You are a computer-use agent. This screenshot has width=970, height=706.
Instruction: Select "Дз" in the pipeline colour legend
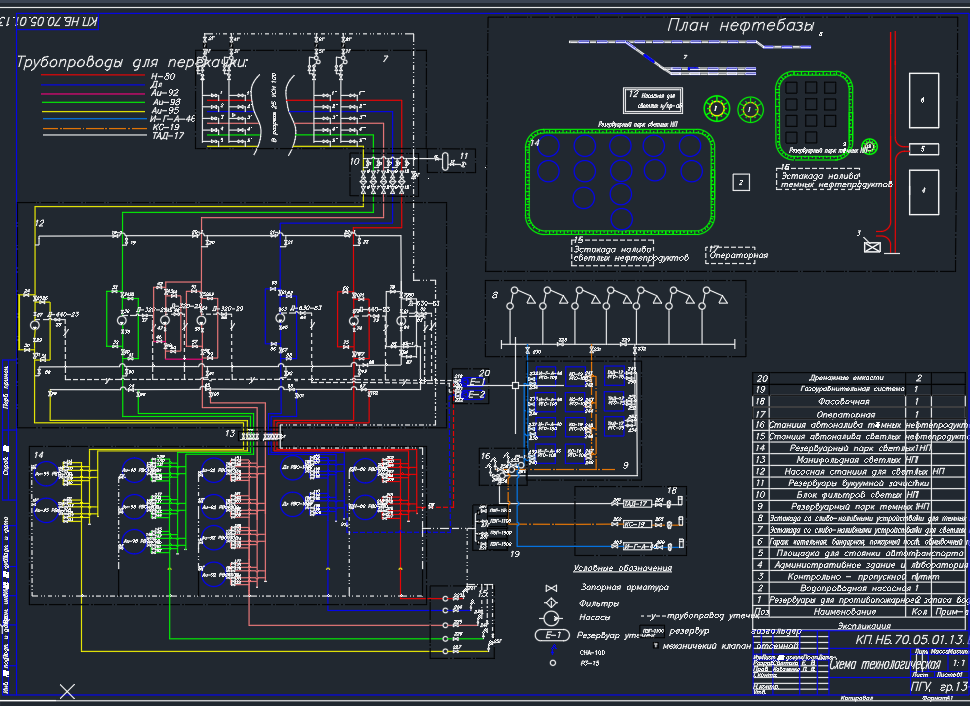pos(156,85)
